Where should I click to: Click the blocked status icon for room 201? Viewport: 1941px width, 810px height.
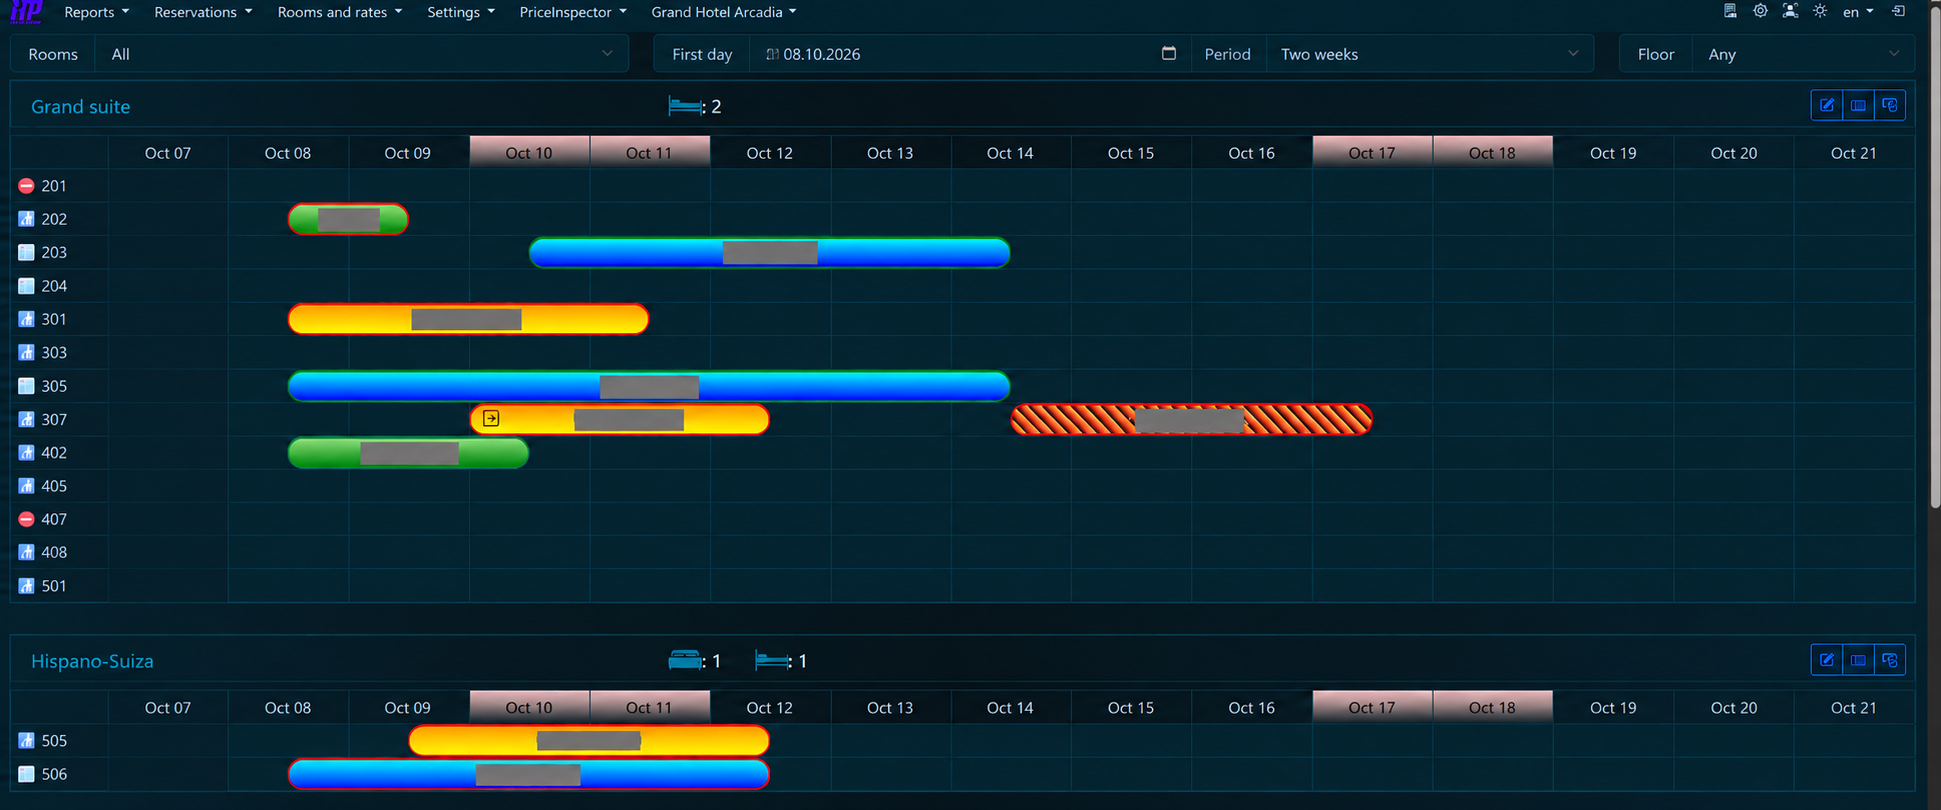pos(27,186)
